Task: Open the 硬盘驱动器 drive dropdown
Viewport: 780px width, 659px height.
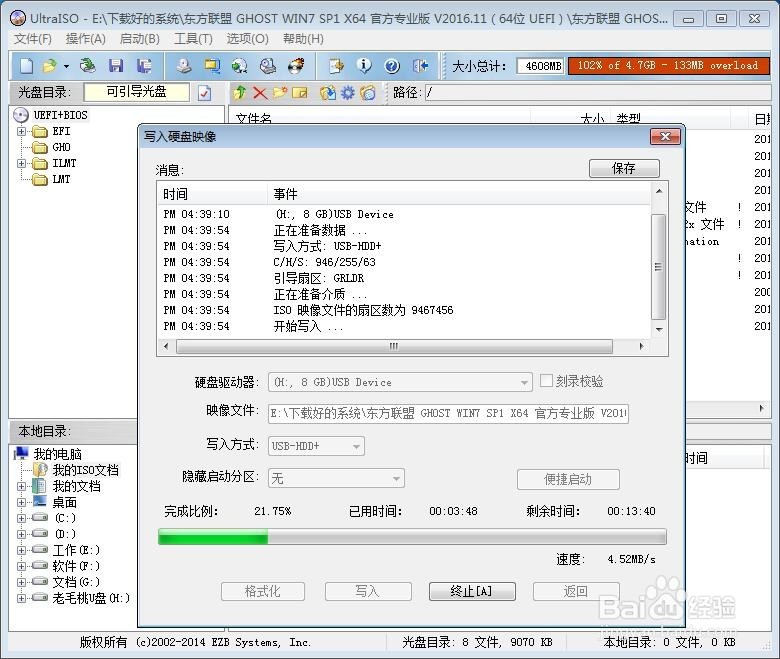Action: pos(523,382)
